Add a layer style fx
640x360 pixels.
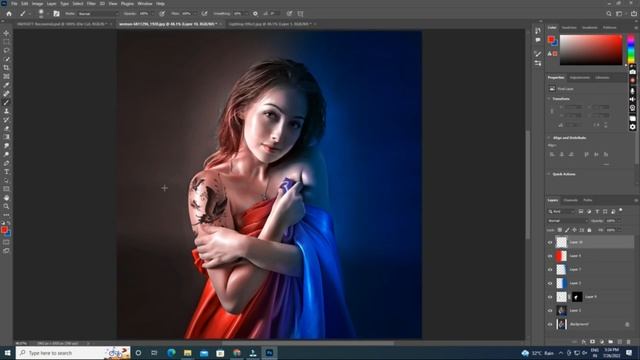[x=583, y=342]
